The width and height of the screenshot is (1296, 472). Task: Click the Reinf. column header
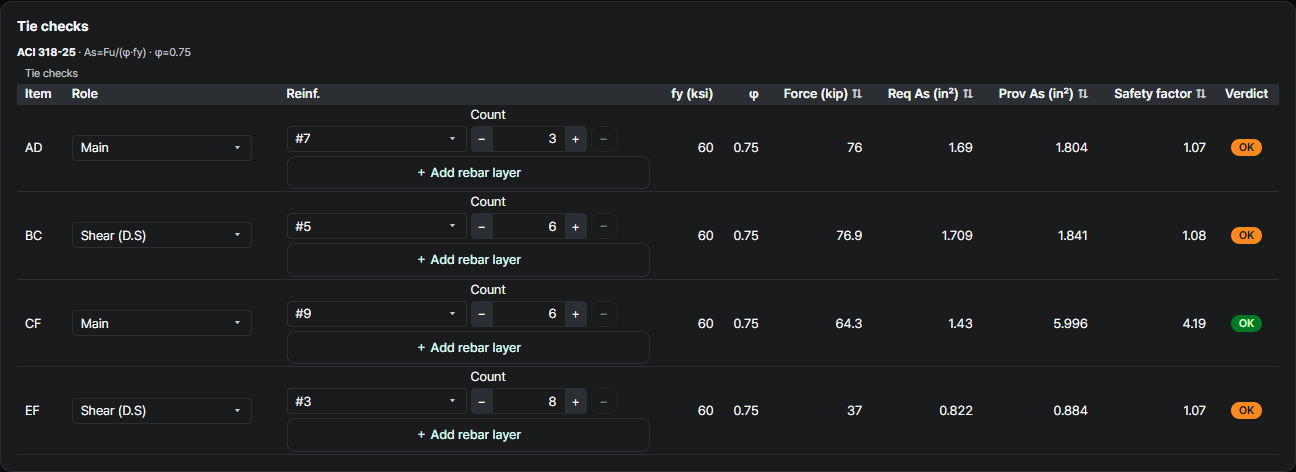303,94
